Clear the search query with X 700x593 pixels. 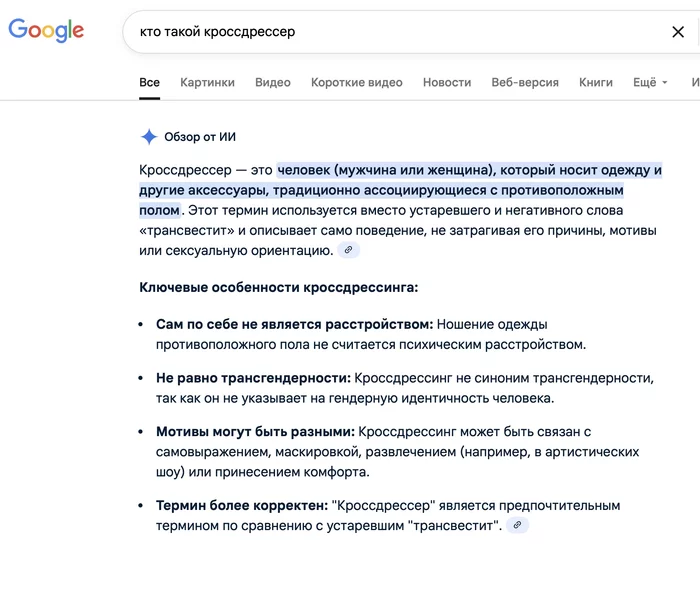[x=678, y=32]
